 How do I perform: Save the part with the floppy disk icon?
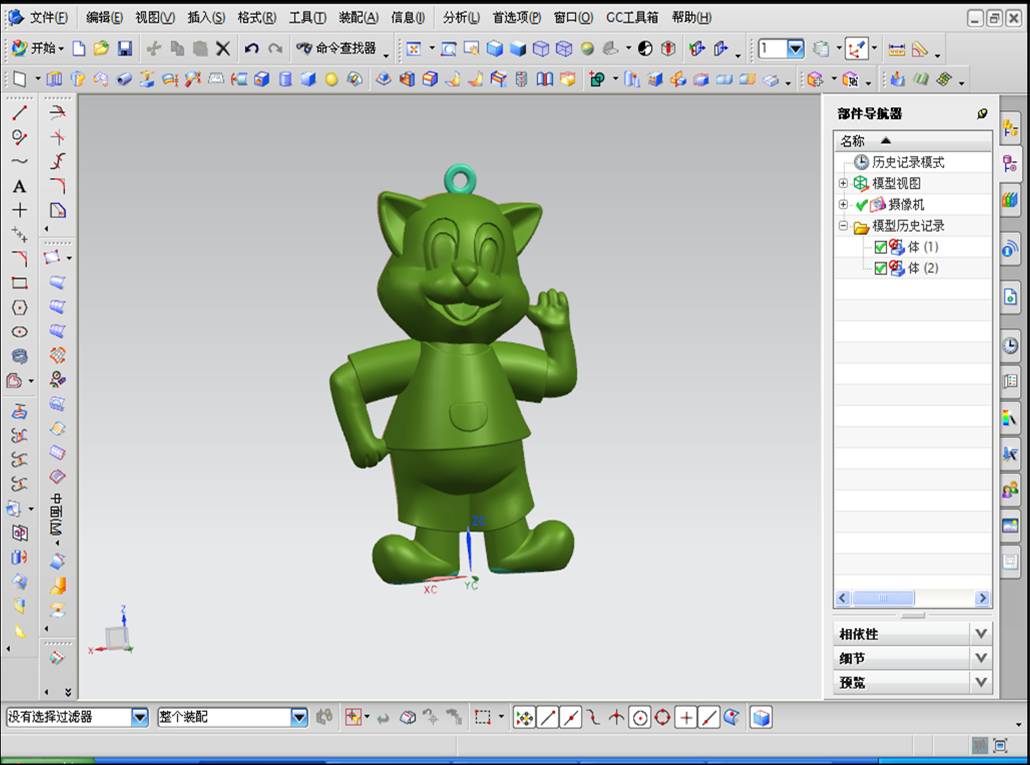pyautogui.click(x=125, y=48)
